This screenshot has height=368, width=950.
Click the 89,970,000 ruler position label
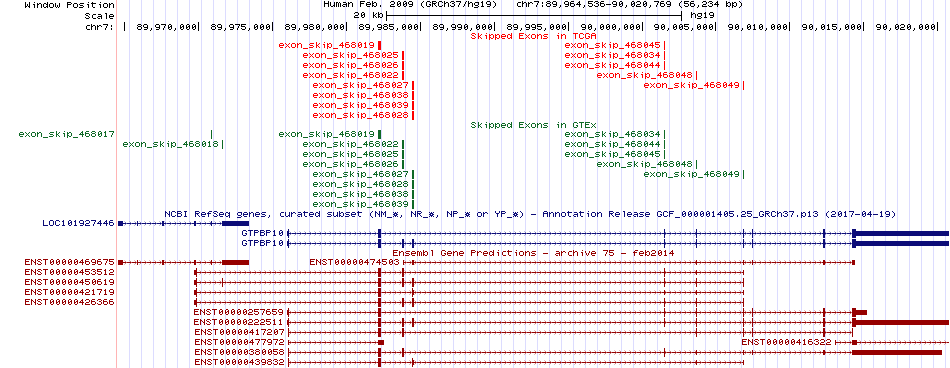click(167, 27)
